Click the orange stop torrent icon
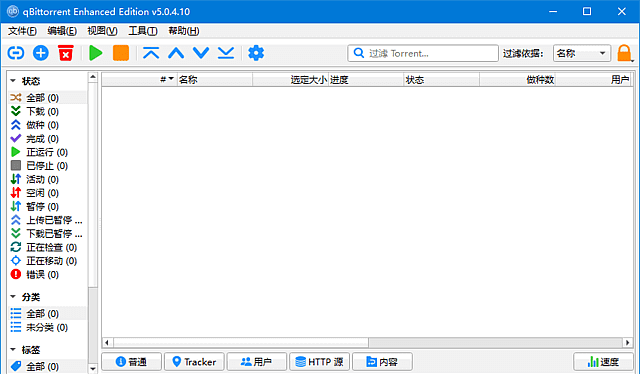 coord(121,53)
